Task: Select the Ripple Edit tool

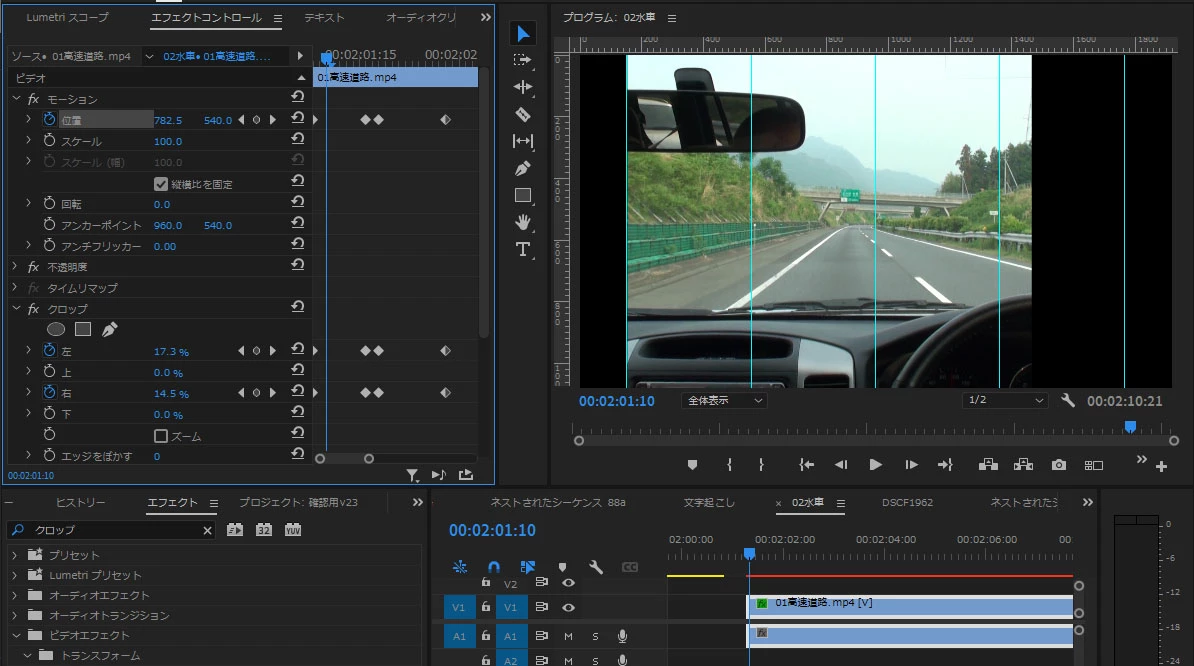Action: [523, 87]
